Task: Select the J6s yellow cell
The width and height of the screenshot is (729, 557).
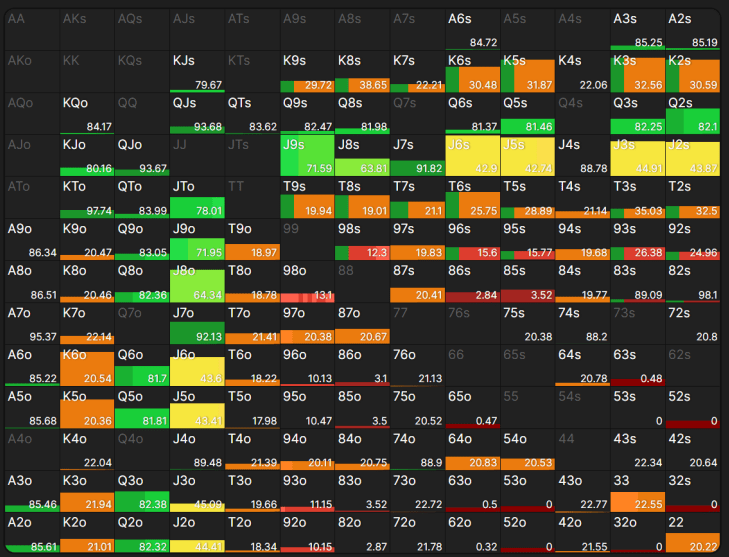Action: pos(472,155)
